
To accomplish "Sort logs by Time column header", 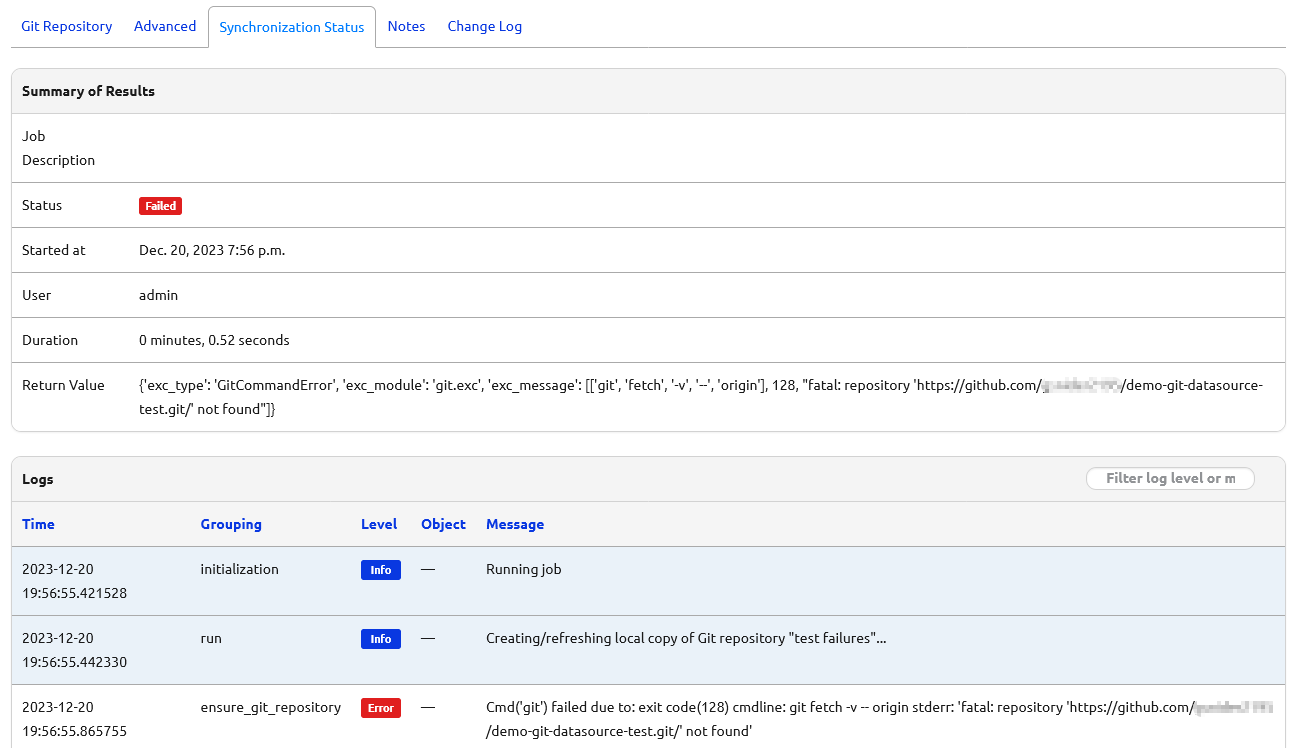I will [x=38, y=524].
